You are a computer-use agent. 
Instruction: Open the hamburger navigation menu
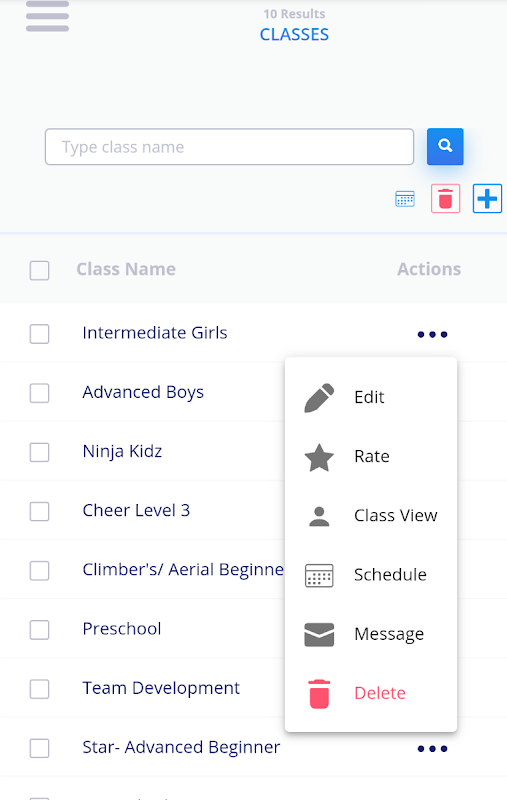tap(47, 16)
